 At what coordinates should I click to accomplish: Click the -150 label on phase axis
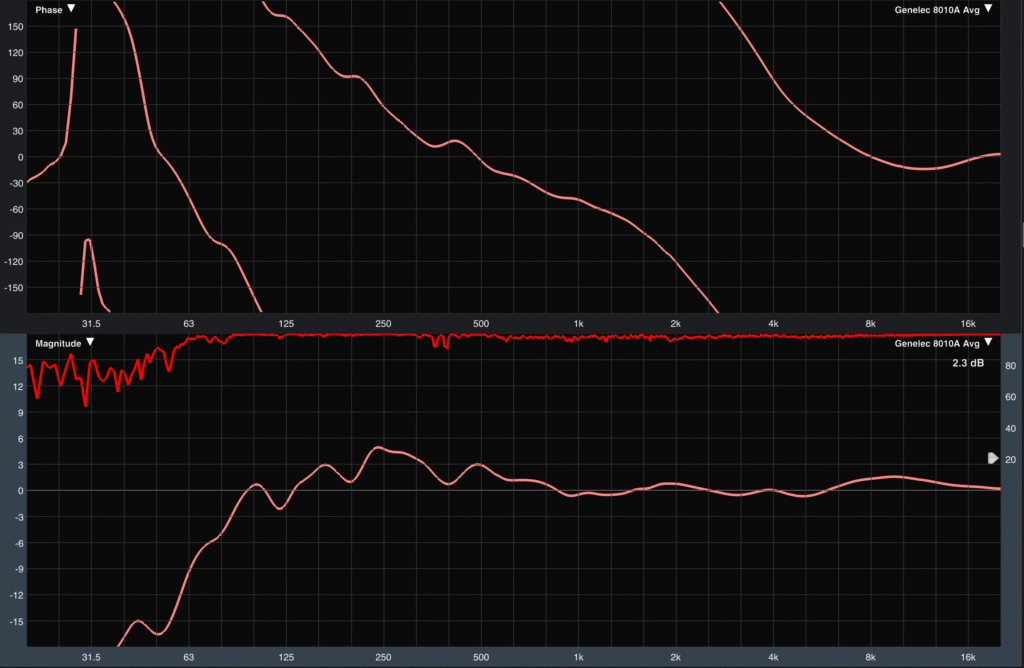[x=15, y=288]
